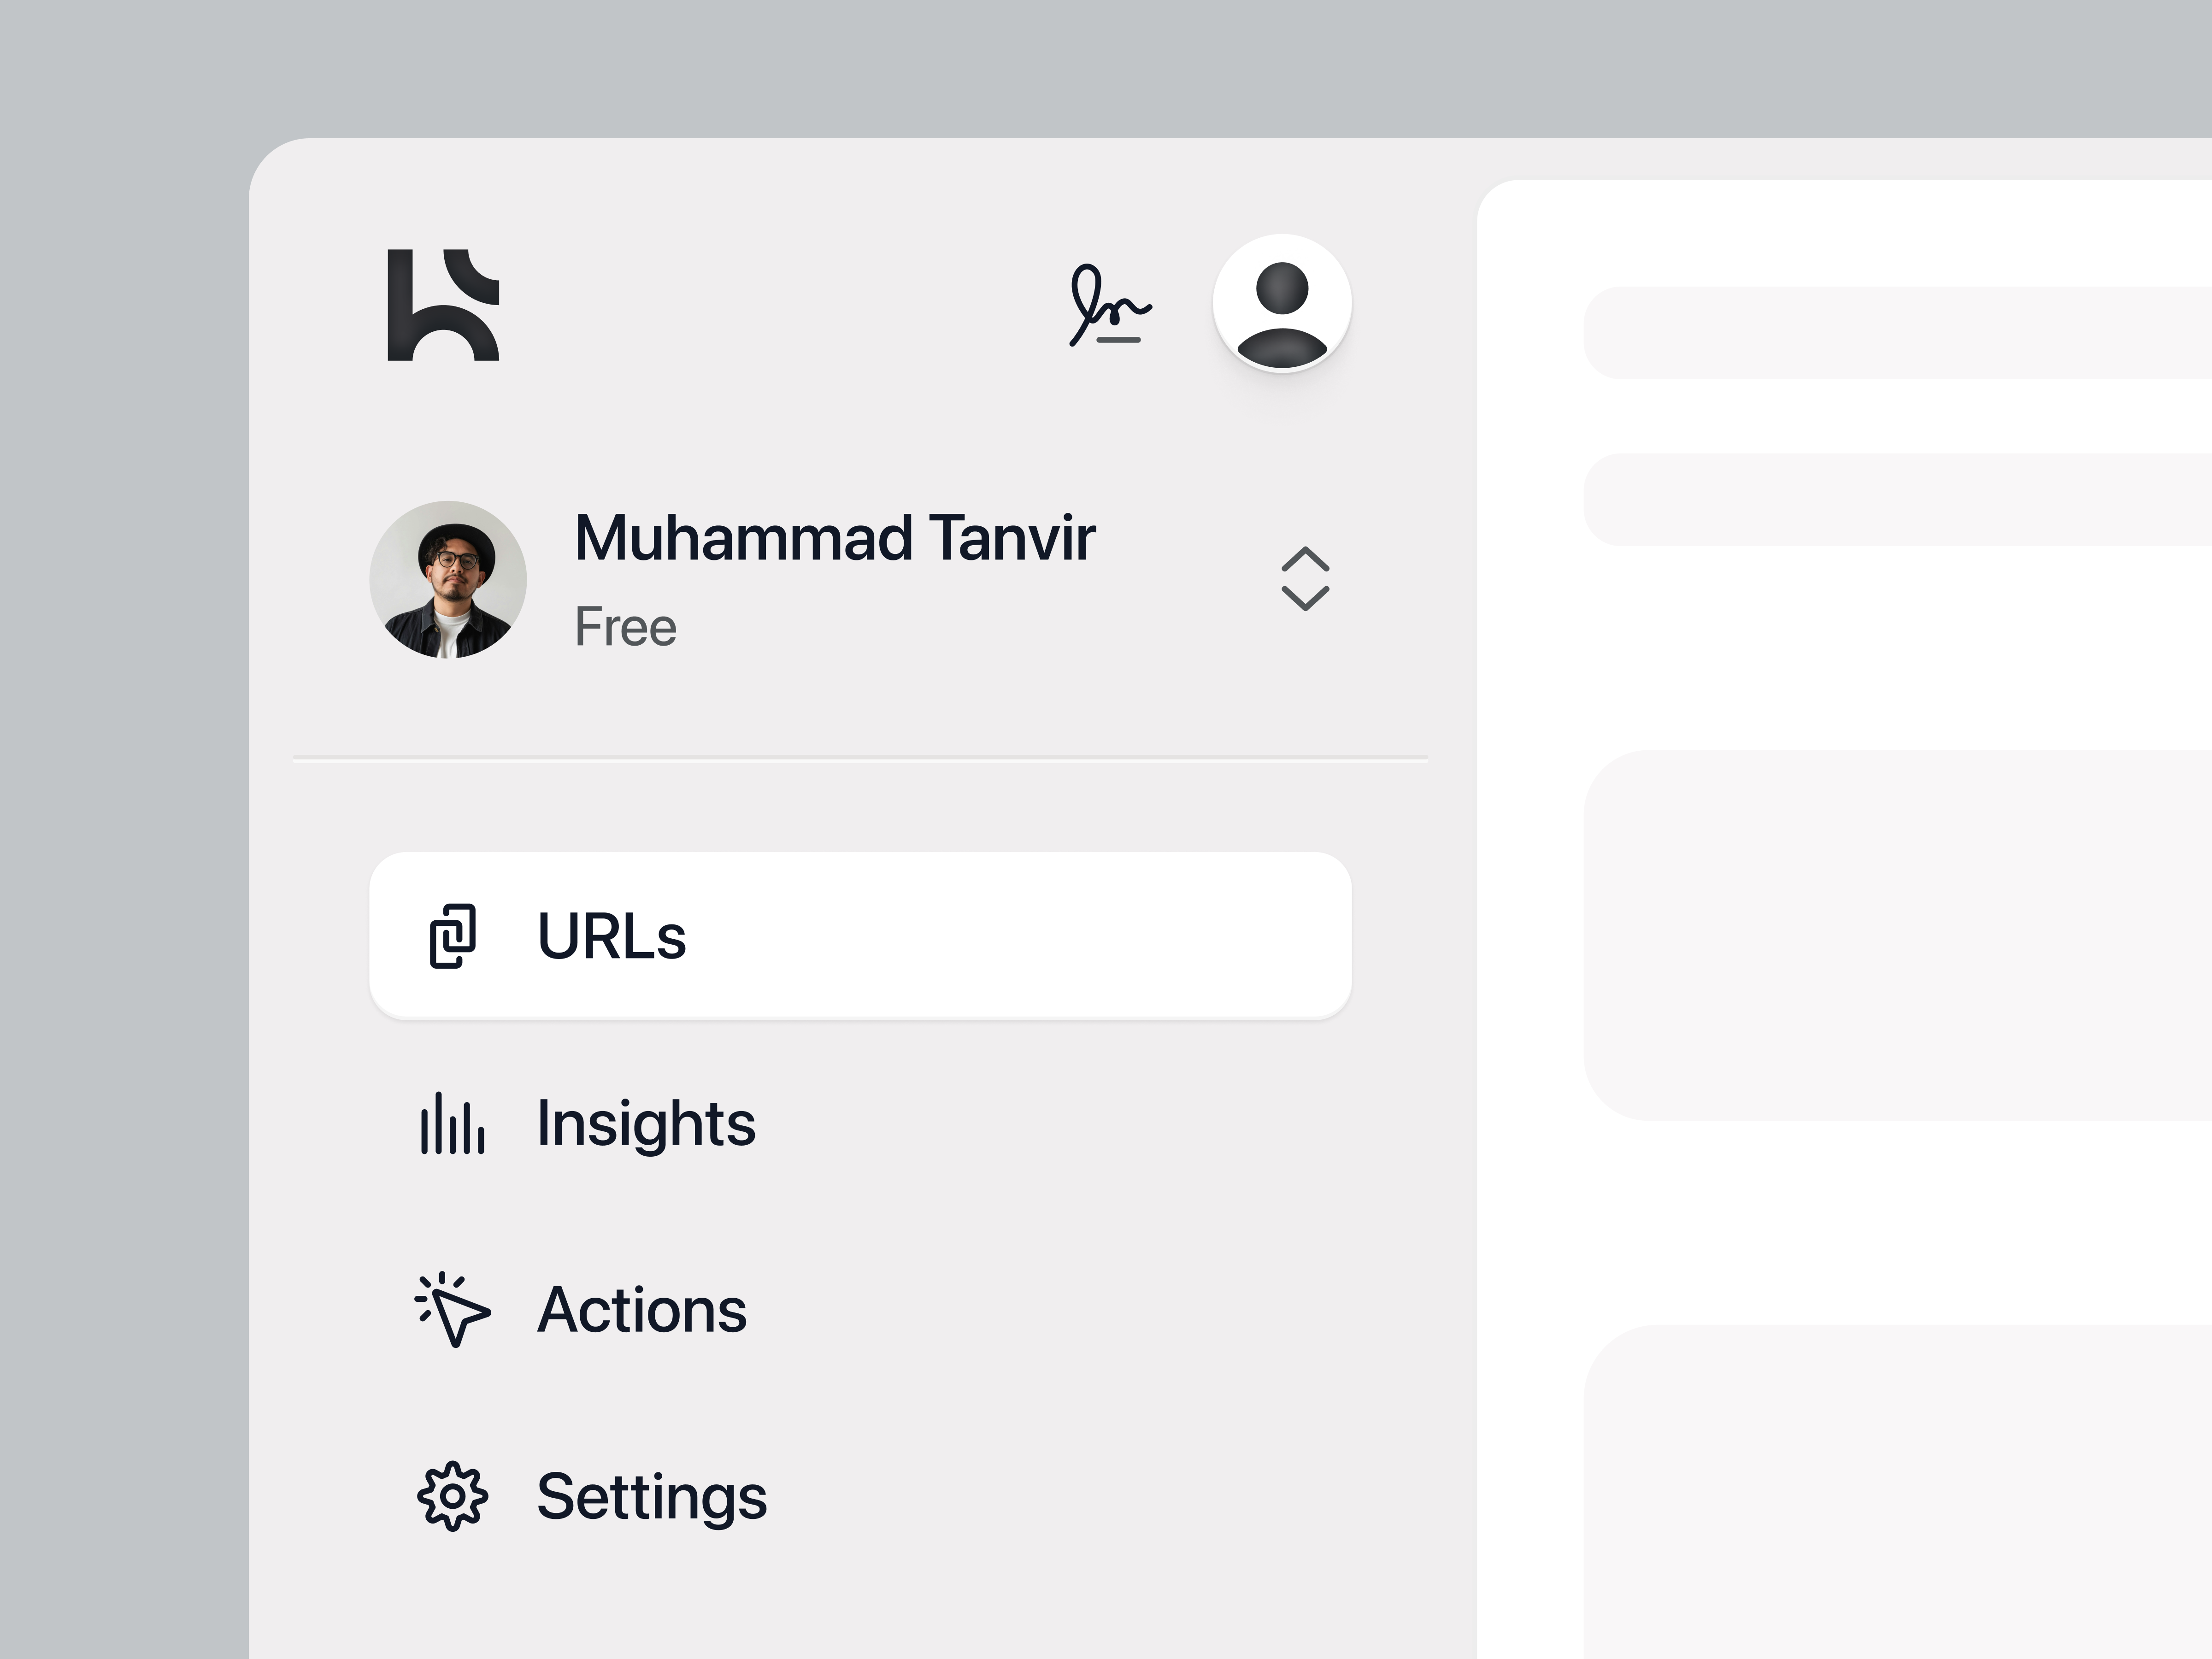Open the Actions section
The width and height of the screenshot is (2212, 1659).
[642, 1311]
